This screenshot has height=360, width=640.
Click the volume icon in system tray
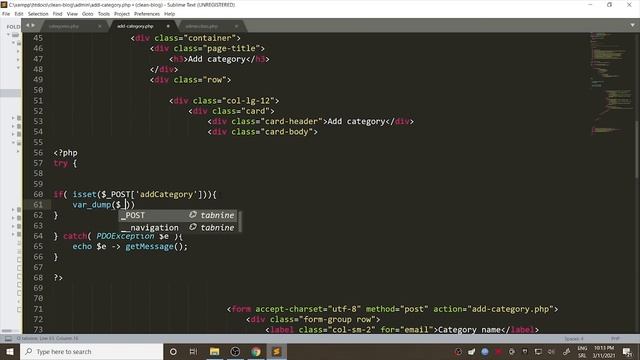(551, 351)
